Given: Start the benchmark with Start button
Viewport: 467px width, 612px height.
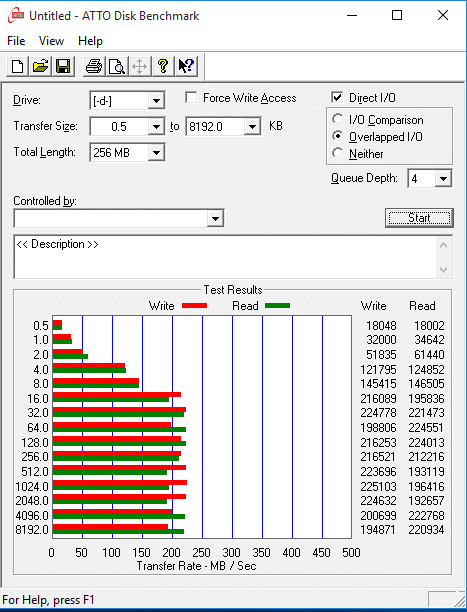Looking at the screenshot, I should [x=419, y=218].
